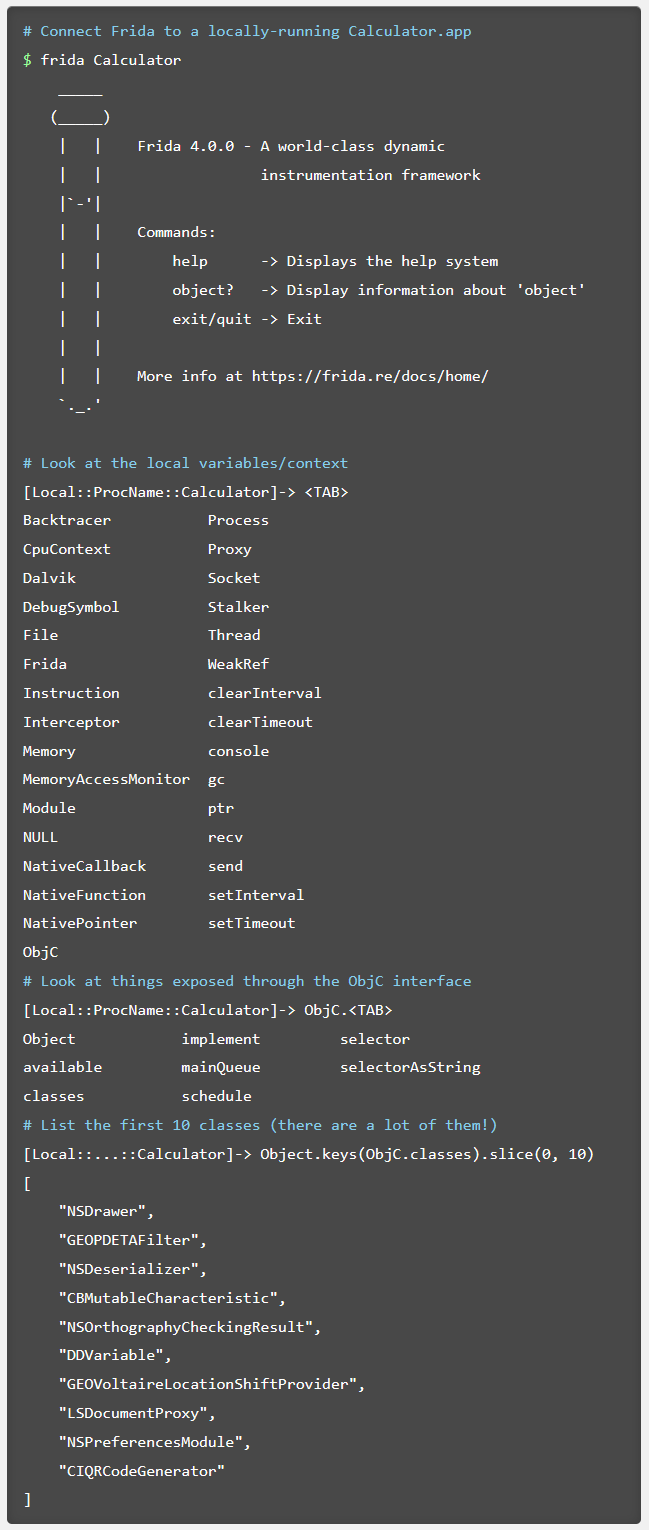Click the "classes" ObjC property
This screenshot has width=649, height=1530.
pos(53,1096)
